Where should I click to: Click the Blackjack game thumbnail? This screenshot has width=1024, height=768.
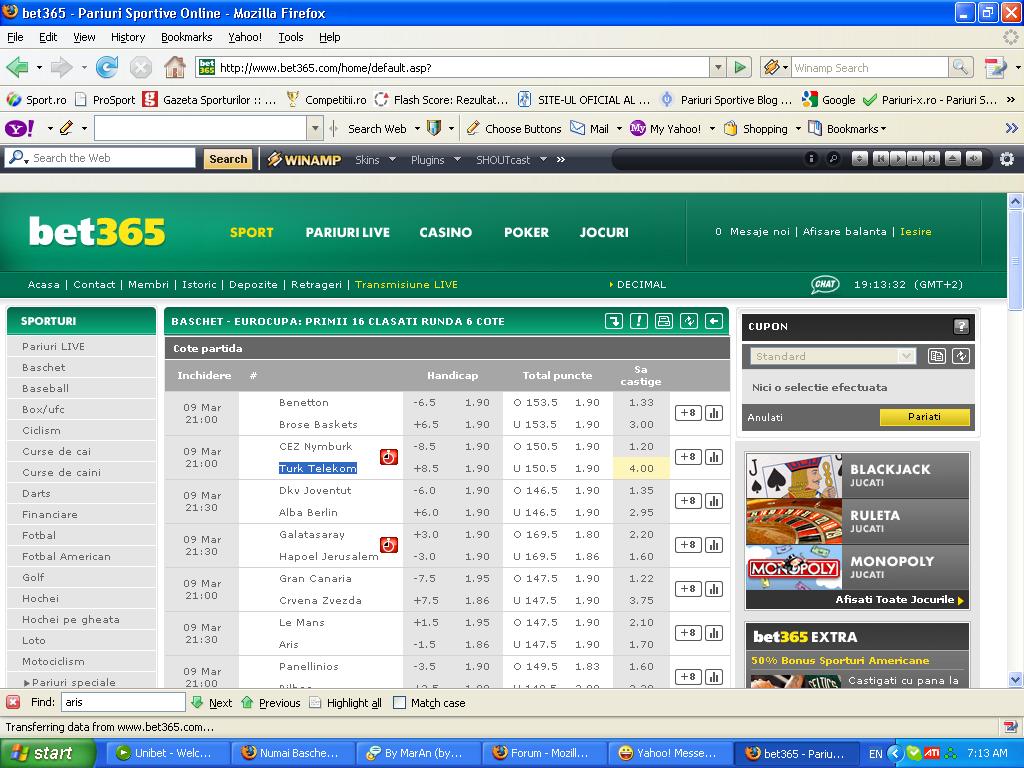794,475
